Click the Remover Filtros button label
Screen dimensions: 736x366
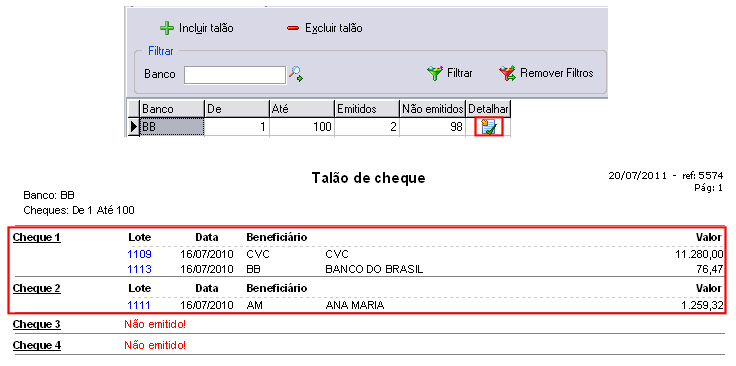(x=557, y=74)
